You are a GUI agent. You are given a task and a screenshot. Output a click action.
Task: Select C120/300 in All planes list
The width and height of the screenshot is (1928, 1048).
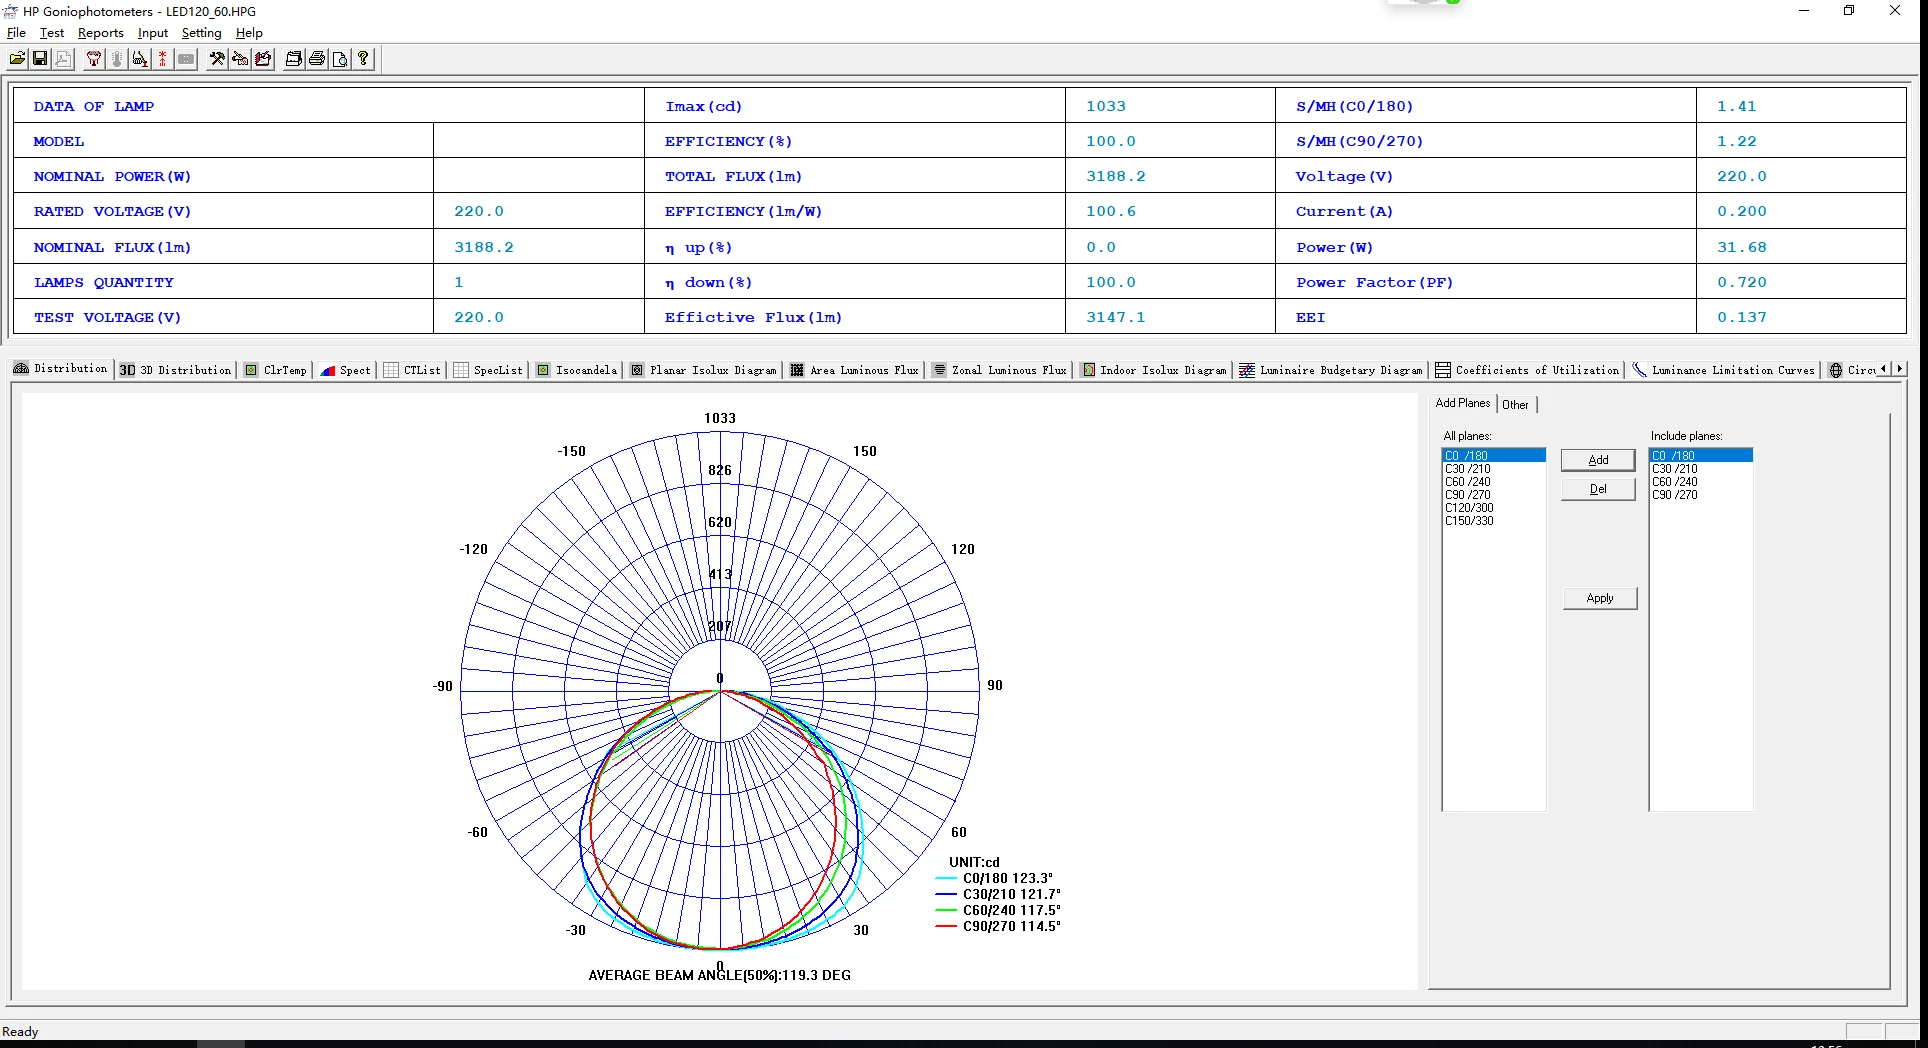(1469, 508)
